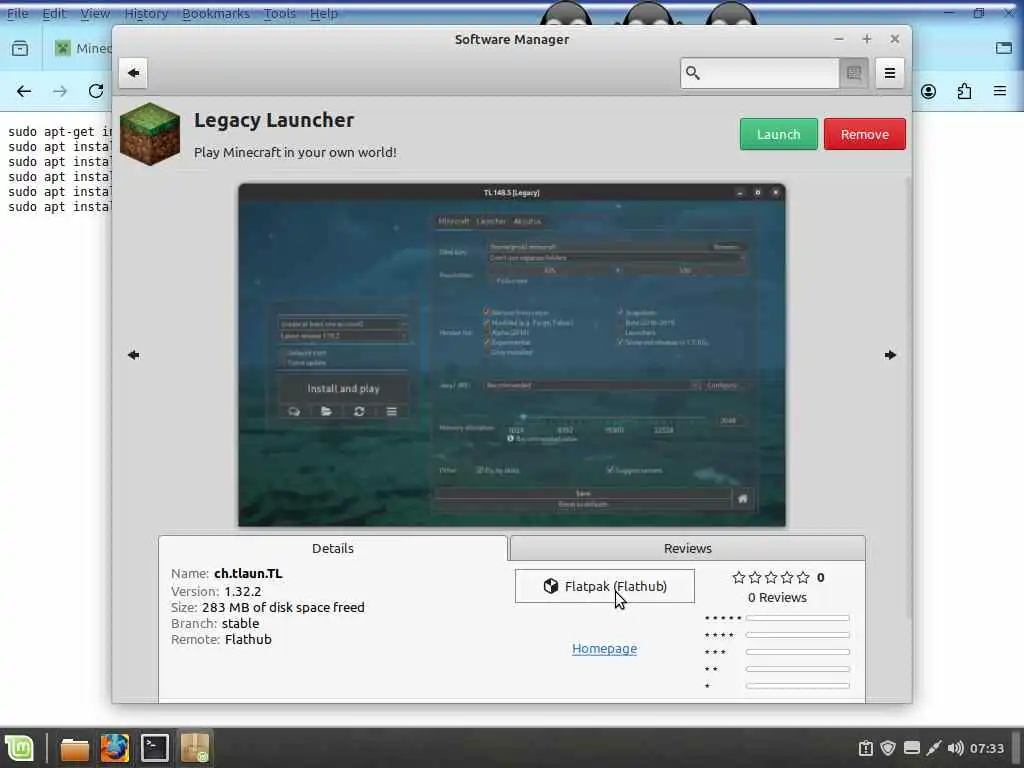Click the browser back arrow
Viewport: 1024px width, 768px height.
coord(24,91)
